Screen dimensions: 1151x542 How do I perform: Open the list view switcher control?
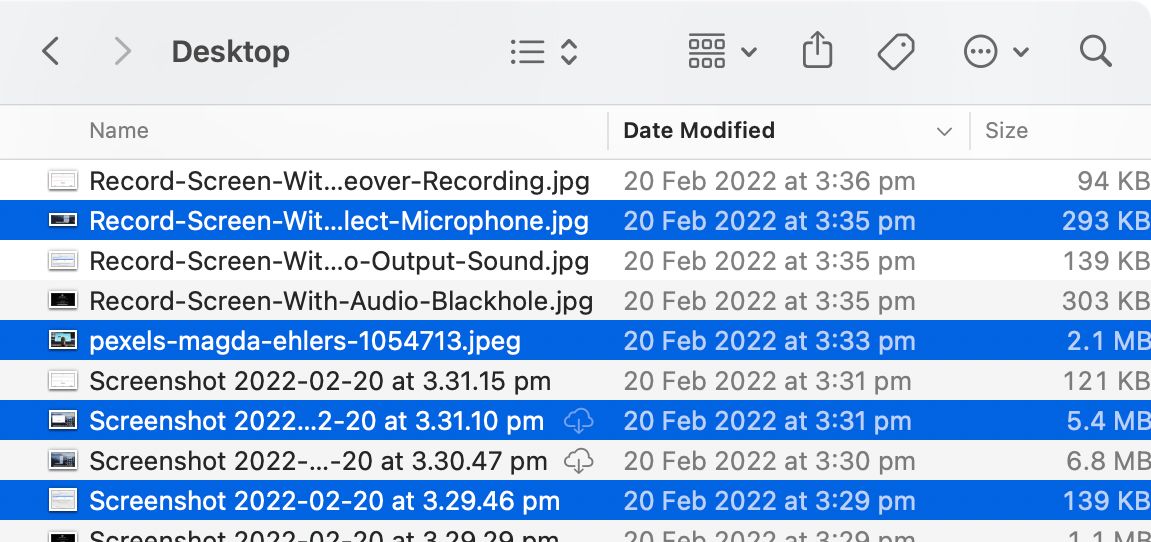(543, 52)
